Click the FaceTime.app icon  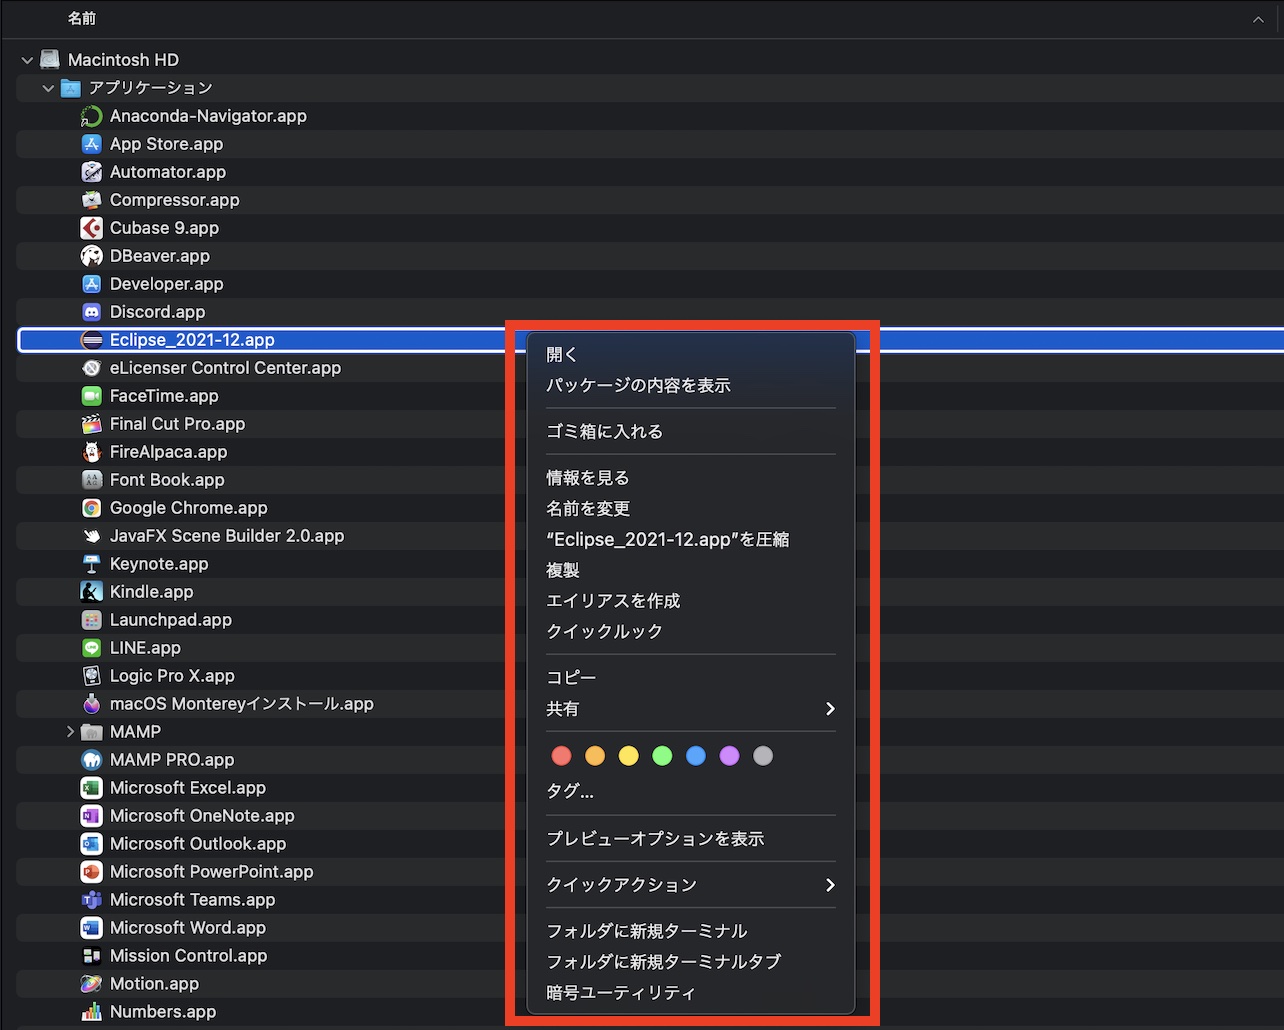point(91,396)
